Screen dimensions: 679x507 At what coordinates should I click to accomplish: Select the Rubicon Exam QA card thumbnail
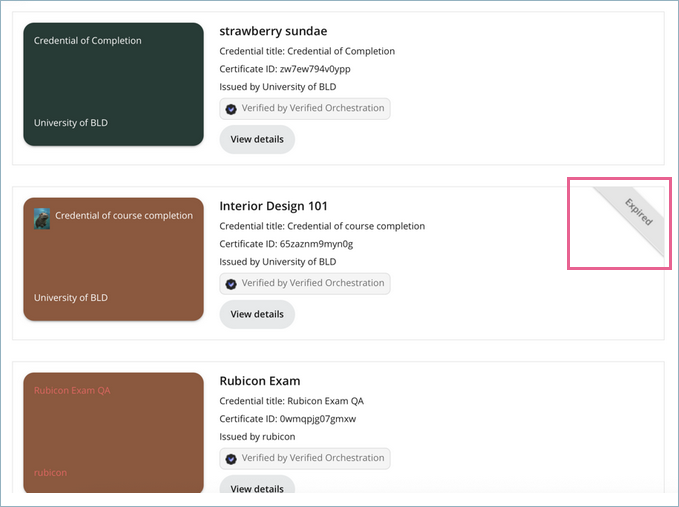[x=113, y=433]
